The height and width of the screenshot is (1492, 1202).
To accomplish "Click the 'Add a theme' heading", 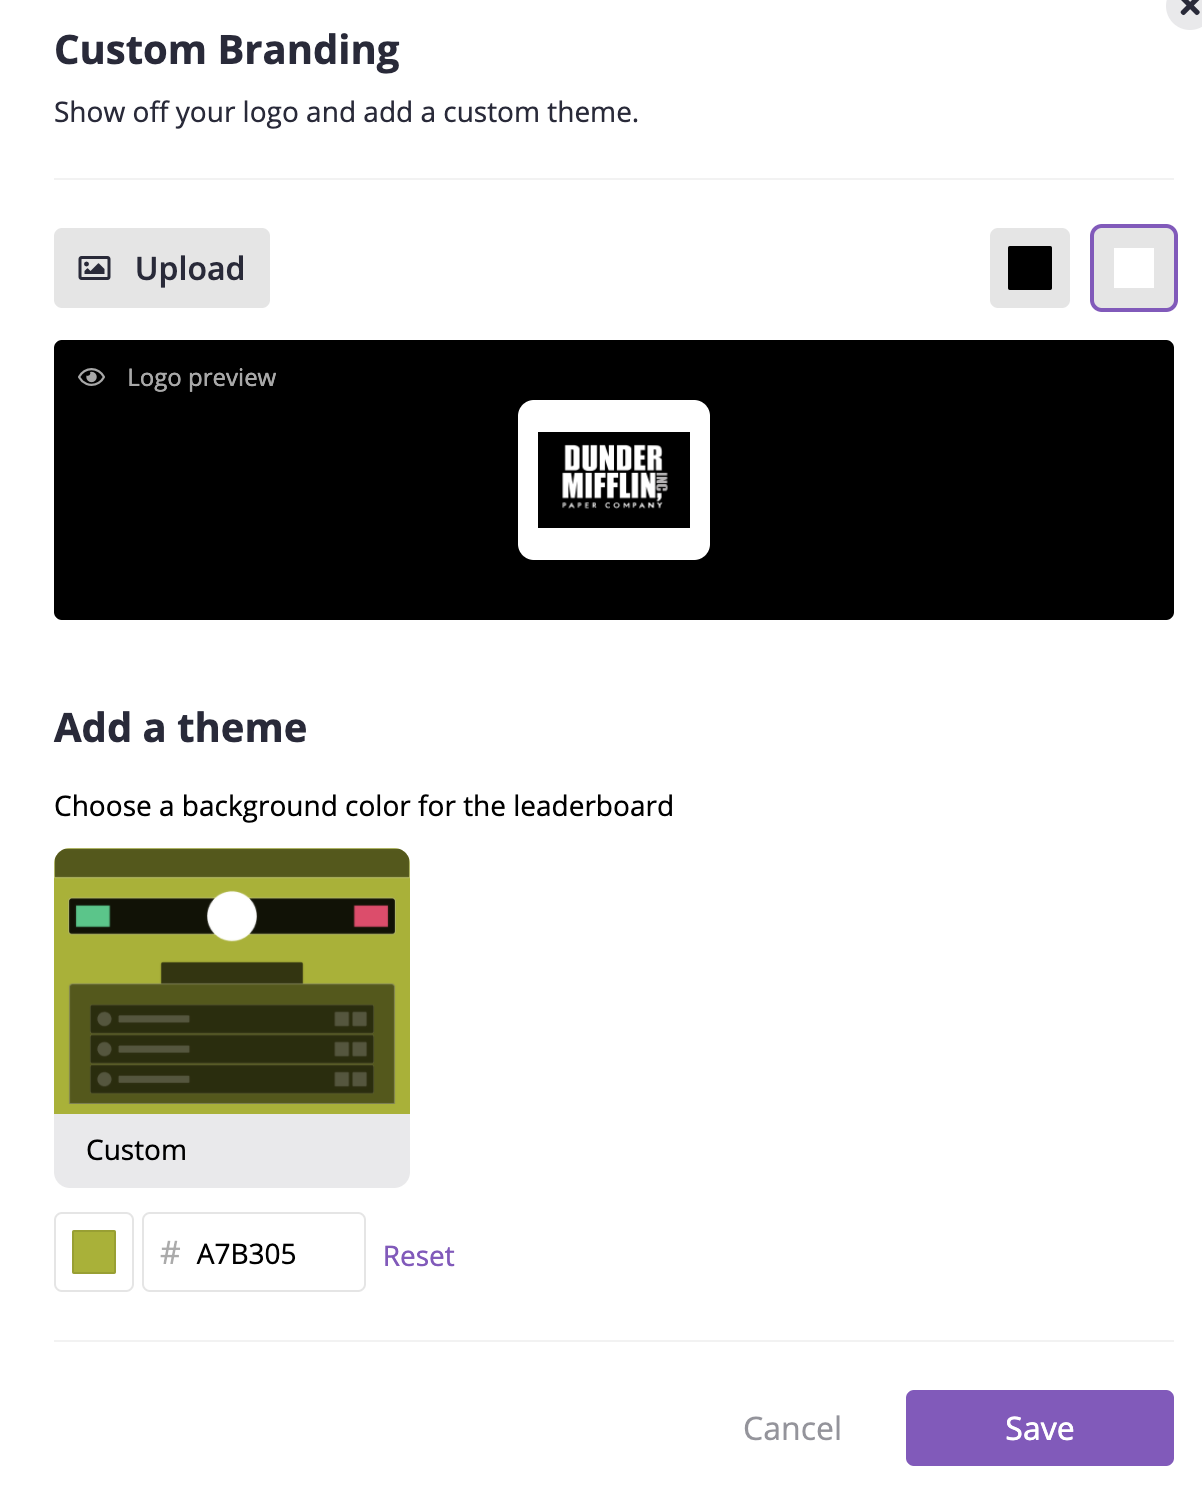I will tap(181, 727).
